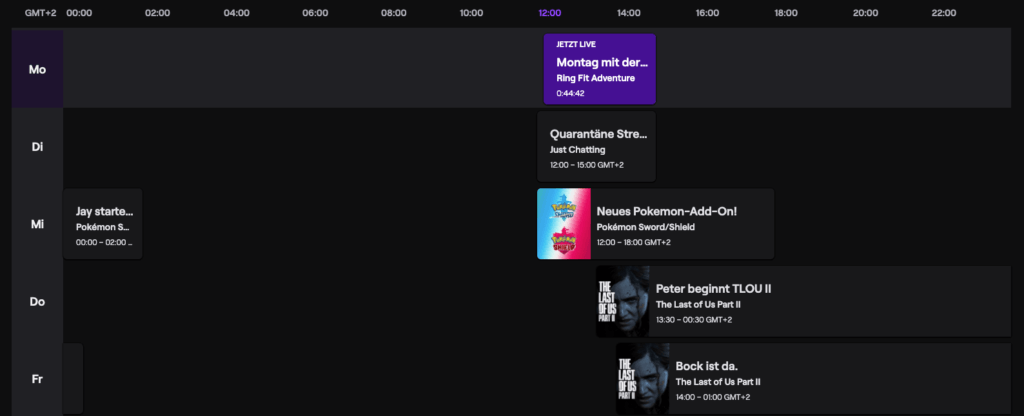Select the Mi day row header
This screenshot has width=1024, height=416.
(x=38, y=224)
